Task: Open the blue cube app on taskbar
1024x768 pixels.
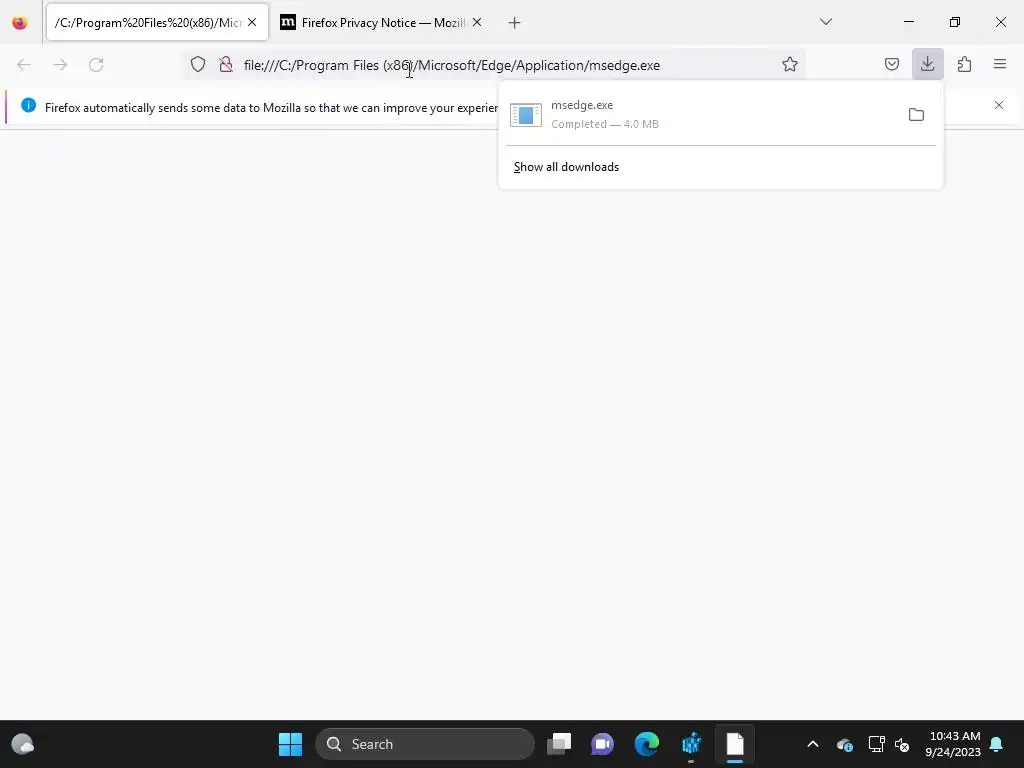Action: tap(691, 744)
